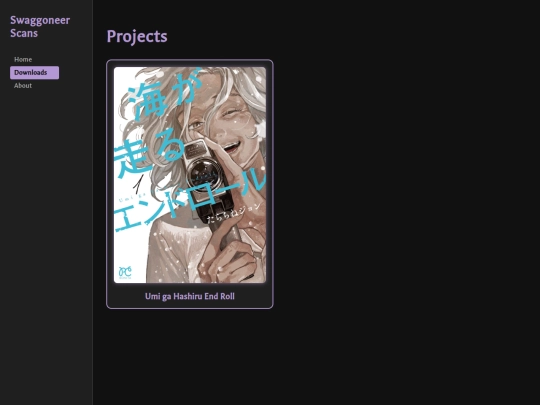Image resolution: width=540 pixels, height=405 pixels.
Task: Click the project card's bottom caption area
Action: 190,297
